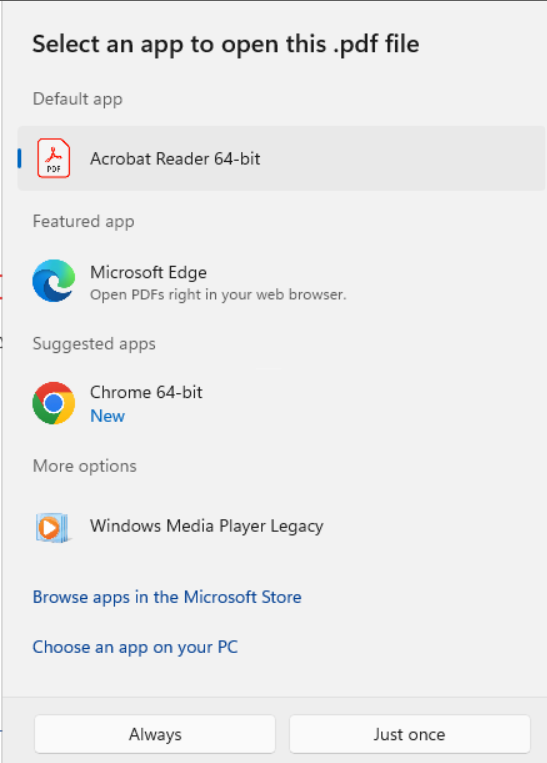Click the Chrome logo icon
This screenshot has height=763, width=547.
(54, 403)
